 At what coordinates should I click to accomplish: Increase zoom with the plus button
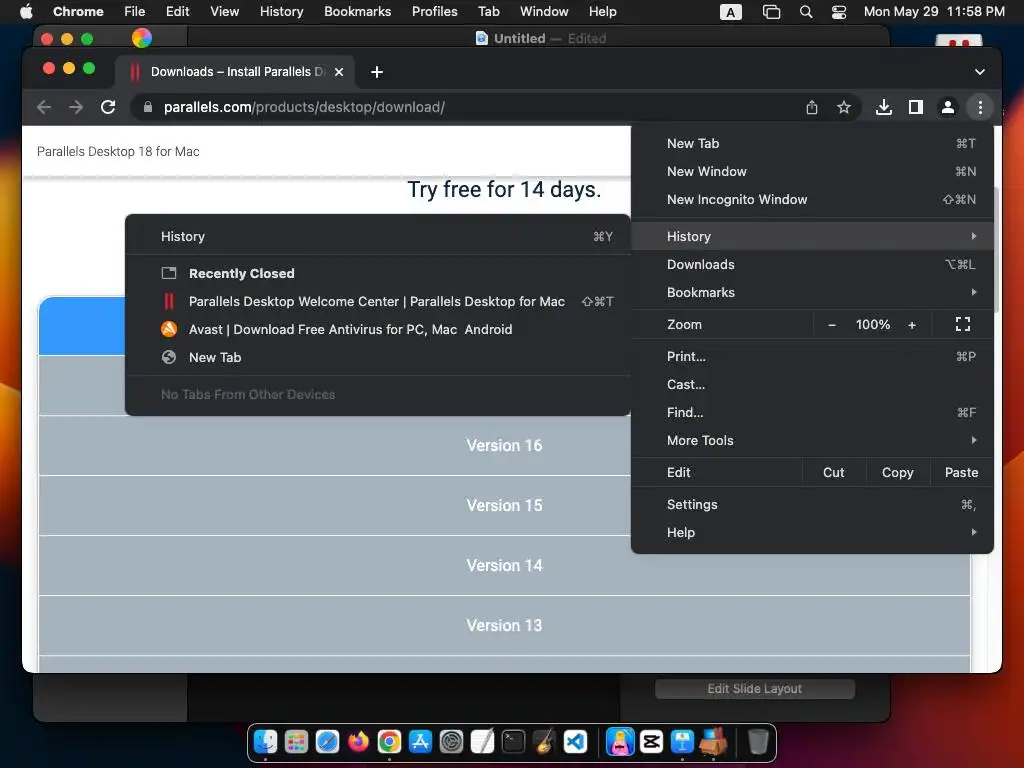tap(912, 325)
